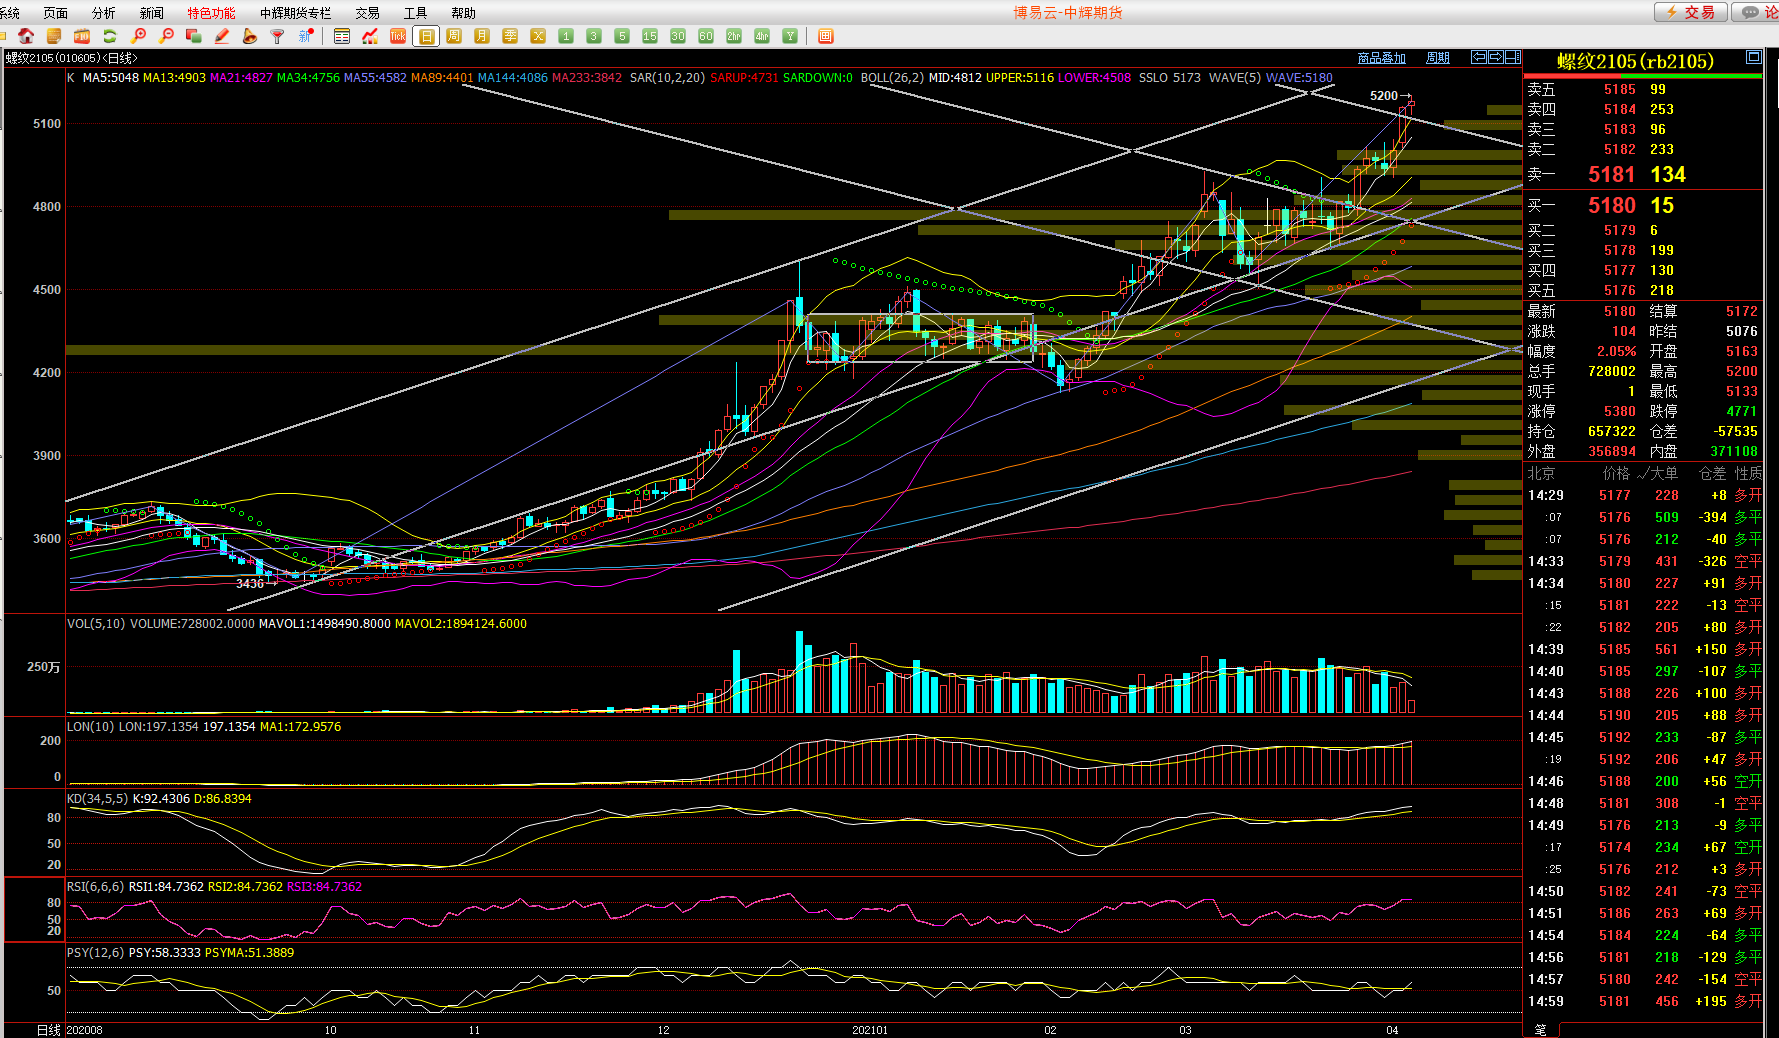1779x1038 pixels.
Task: Enable the 15-minute period button
Action: coord(650,36)
